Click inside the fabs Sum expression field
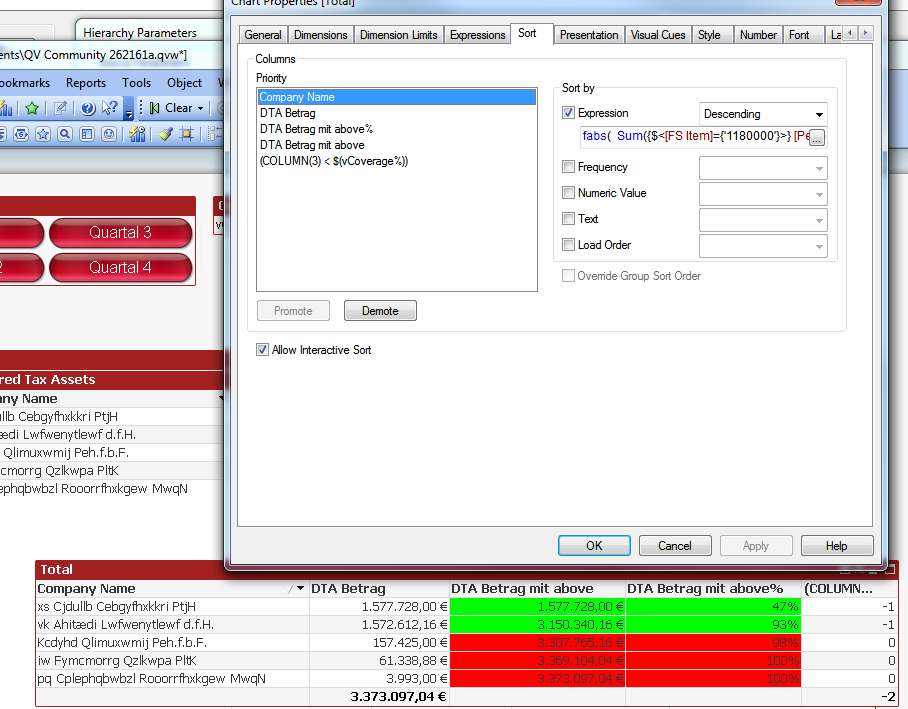 [x=694, y=137]
